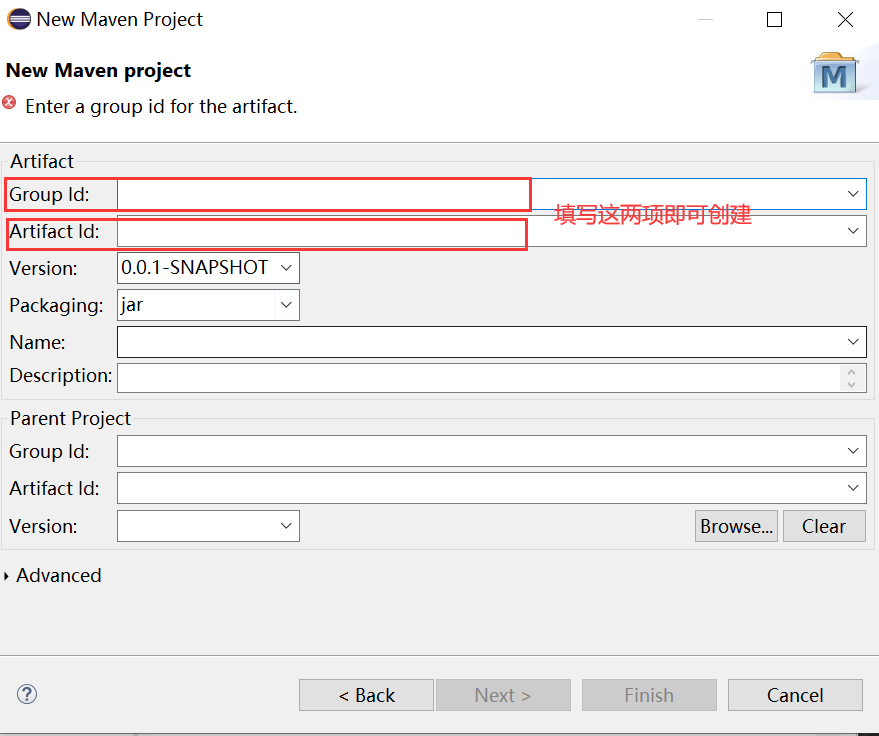Screen dimensions: 879x736
Task: Open the Artifact section Artifact Id dropdown arrow
Action: coord(853,231)
